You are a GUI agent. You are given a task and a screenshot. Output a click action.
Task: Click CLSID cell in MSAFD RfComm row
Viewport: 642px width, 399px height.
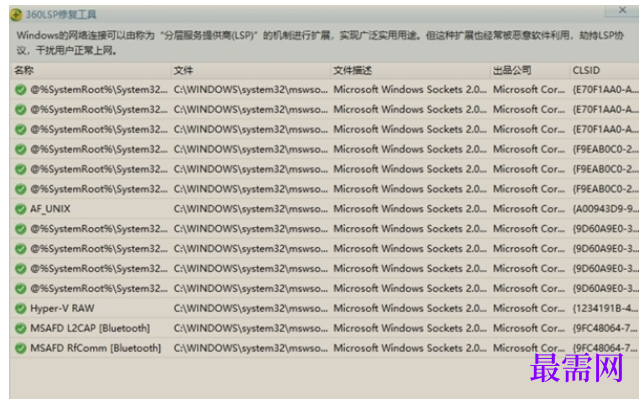[605, 348]
